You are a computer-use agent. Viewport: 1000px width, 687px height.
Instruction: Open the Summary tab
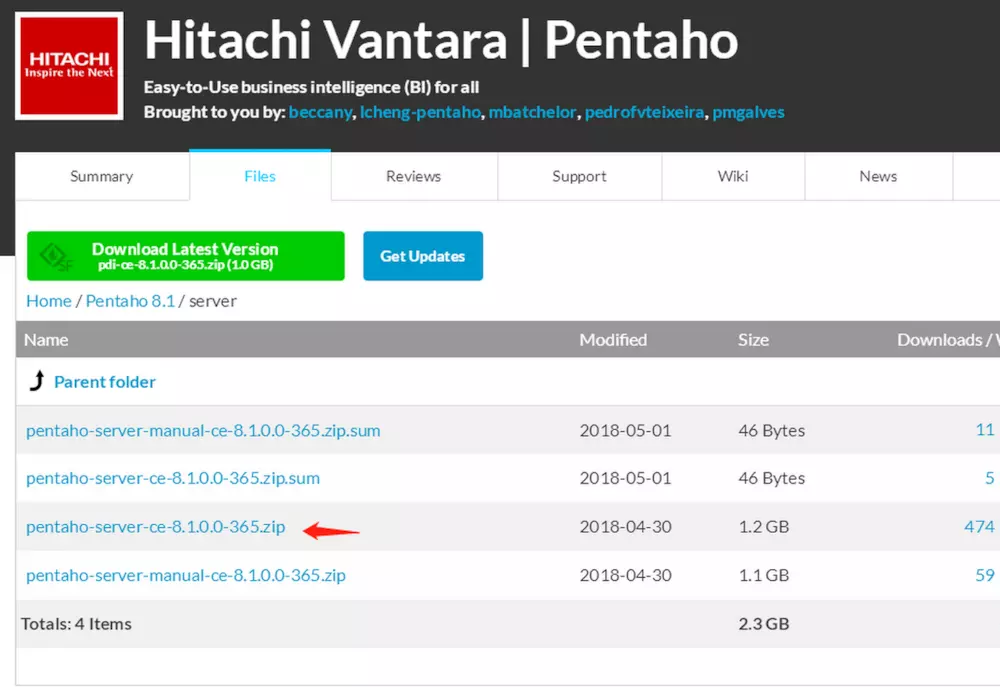[x=102, y=176]
